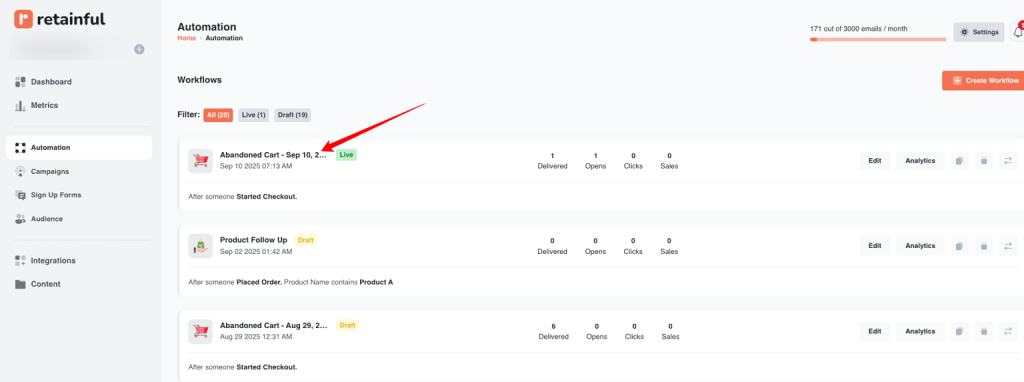This screenshot has height=382, width=1024.
Task: Open Analytics for Abandoned Cart Aug 29
Action: tap(920, 331)
